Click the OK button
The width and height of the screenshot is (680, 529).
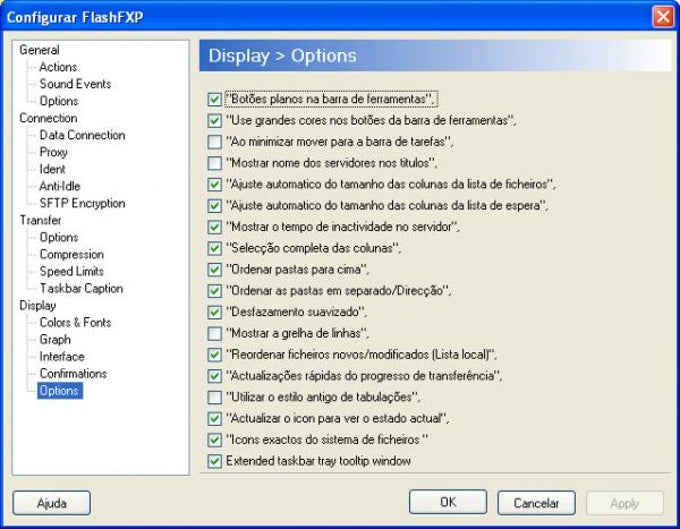(448, 502)
